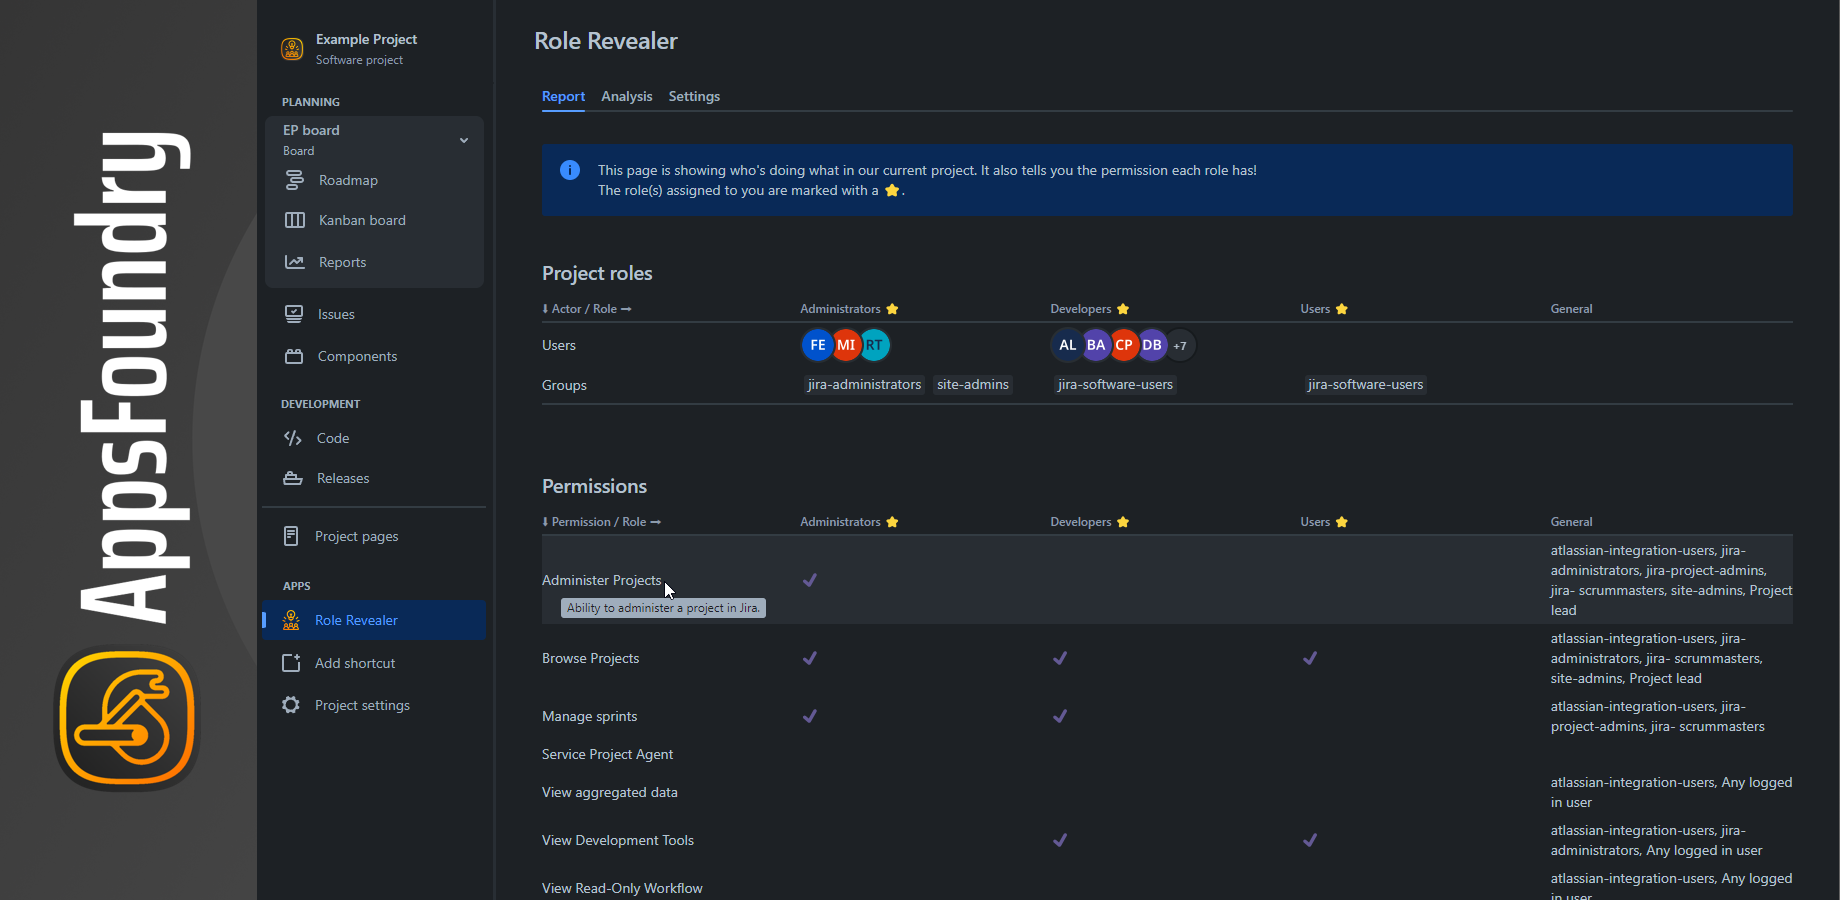Click Administrators check for Browse Projects
Viewport: 1840px width, 900px height.
click(810, 658)
